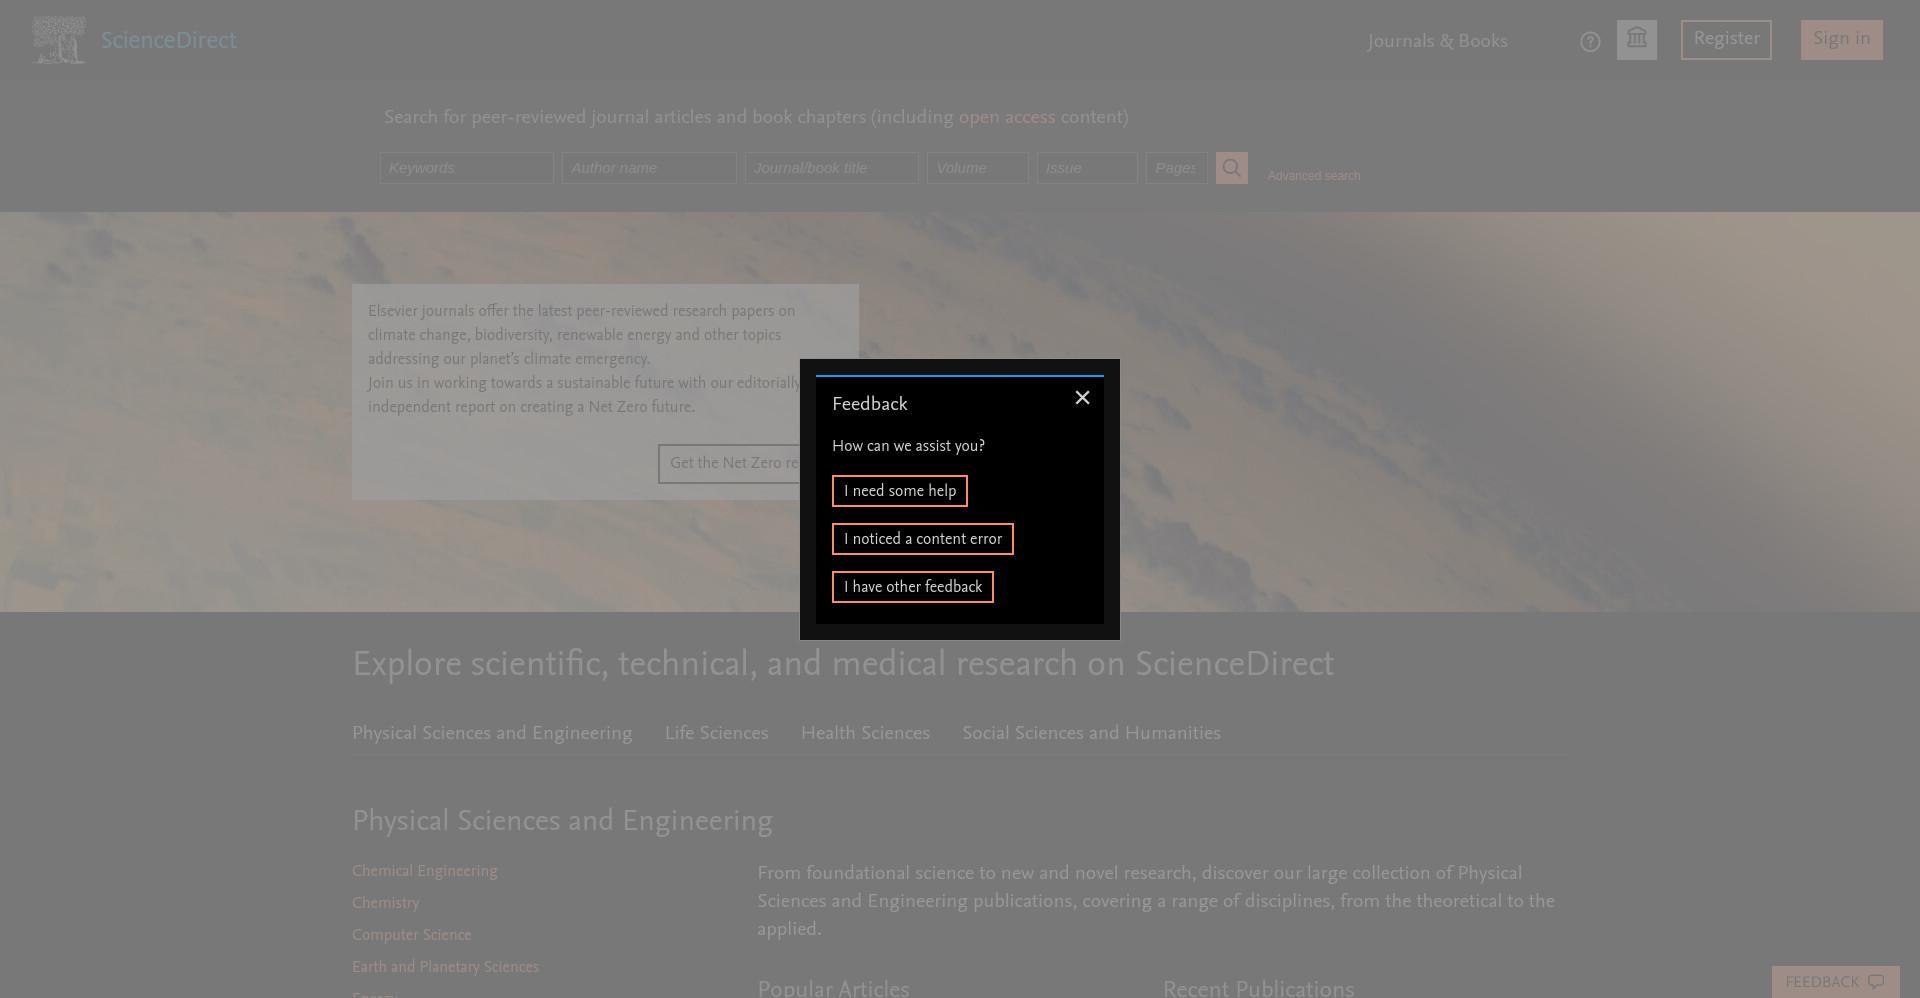Image resolution: width=1920 pixels, height=998 pixels.
Task: Switch to Social Sciences and Humanities tab
Action: coord(1092,734)
